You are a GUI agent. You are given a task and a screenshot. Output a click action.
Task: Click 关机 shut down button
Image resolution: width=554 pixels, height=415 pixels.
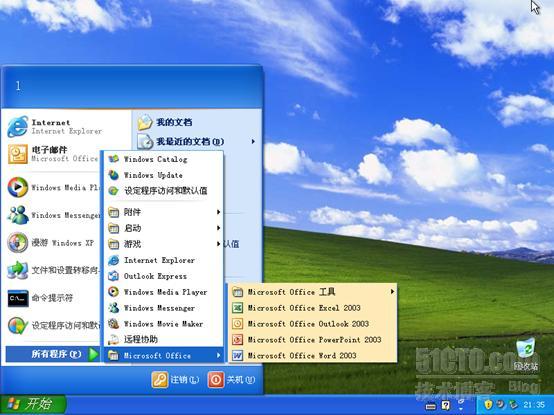tap(231, 380)
